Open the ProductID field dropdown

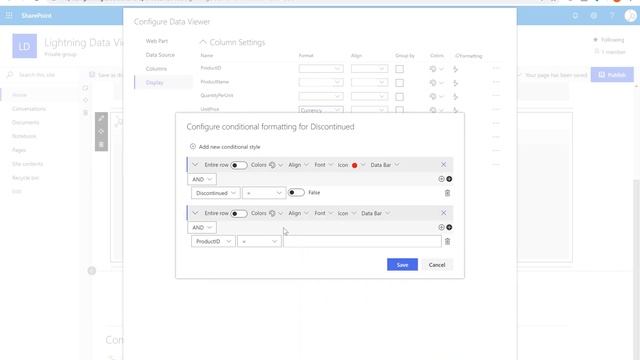[213, 242]
